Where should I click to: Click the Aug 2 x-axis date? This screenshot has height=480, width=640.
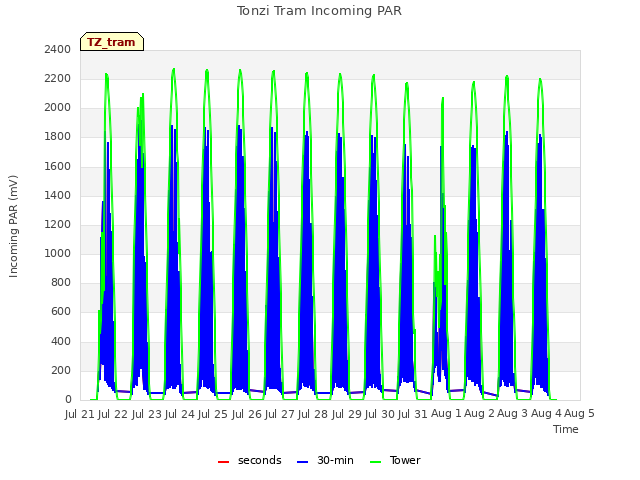(480, 414)
